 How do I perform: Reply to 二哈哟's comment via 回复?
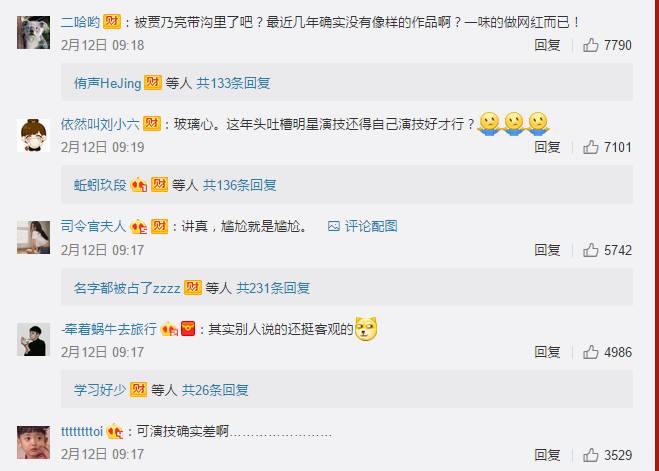[x=547, y=45]
